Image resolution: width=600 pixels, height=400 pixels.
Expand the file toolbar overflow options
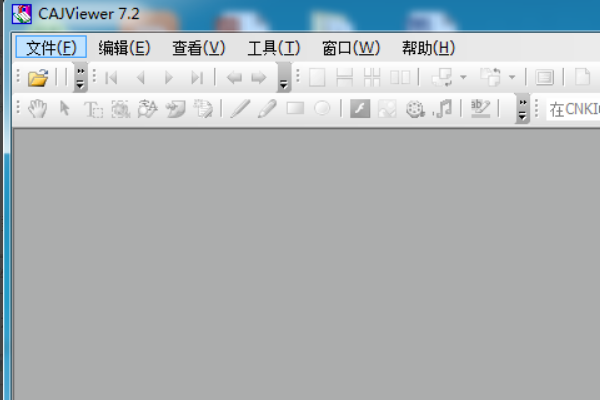(x=80, y=78)
